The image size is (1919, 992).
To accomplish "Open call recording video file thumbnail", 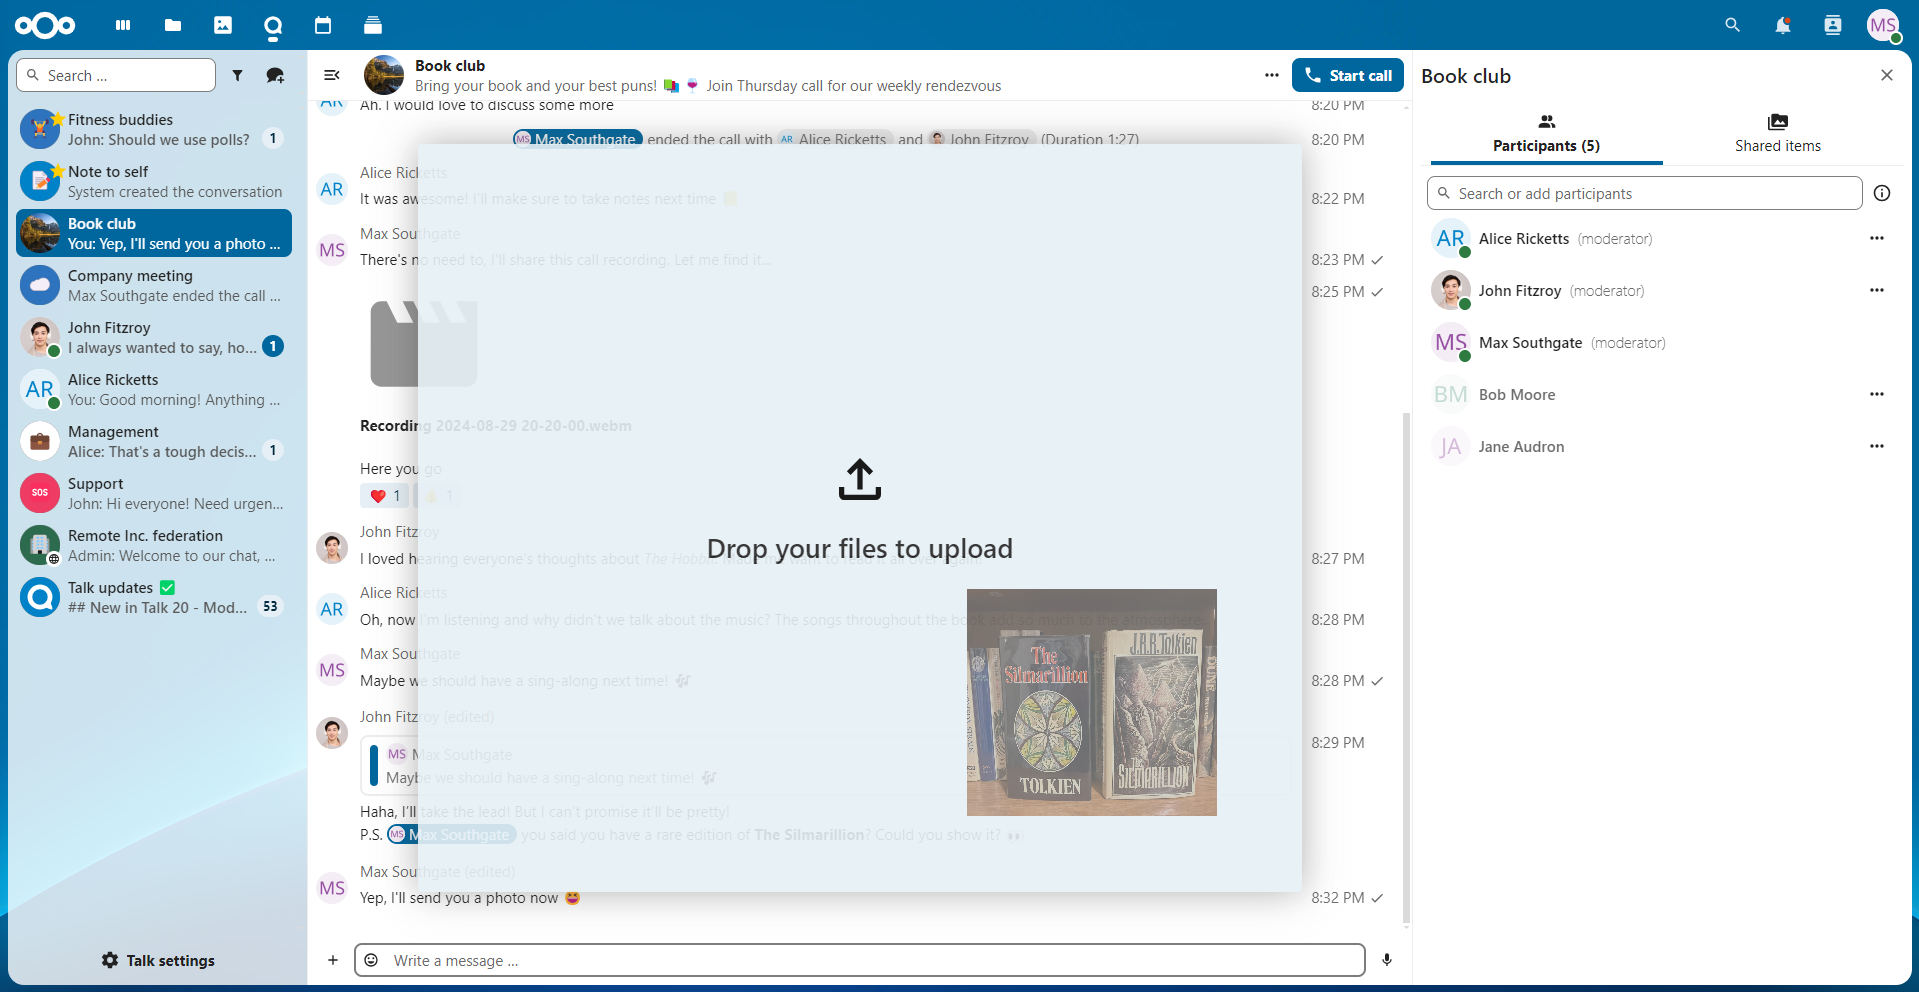I will [x=424, y=343].
